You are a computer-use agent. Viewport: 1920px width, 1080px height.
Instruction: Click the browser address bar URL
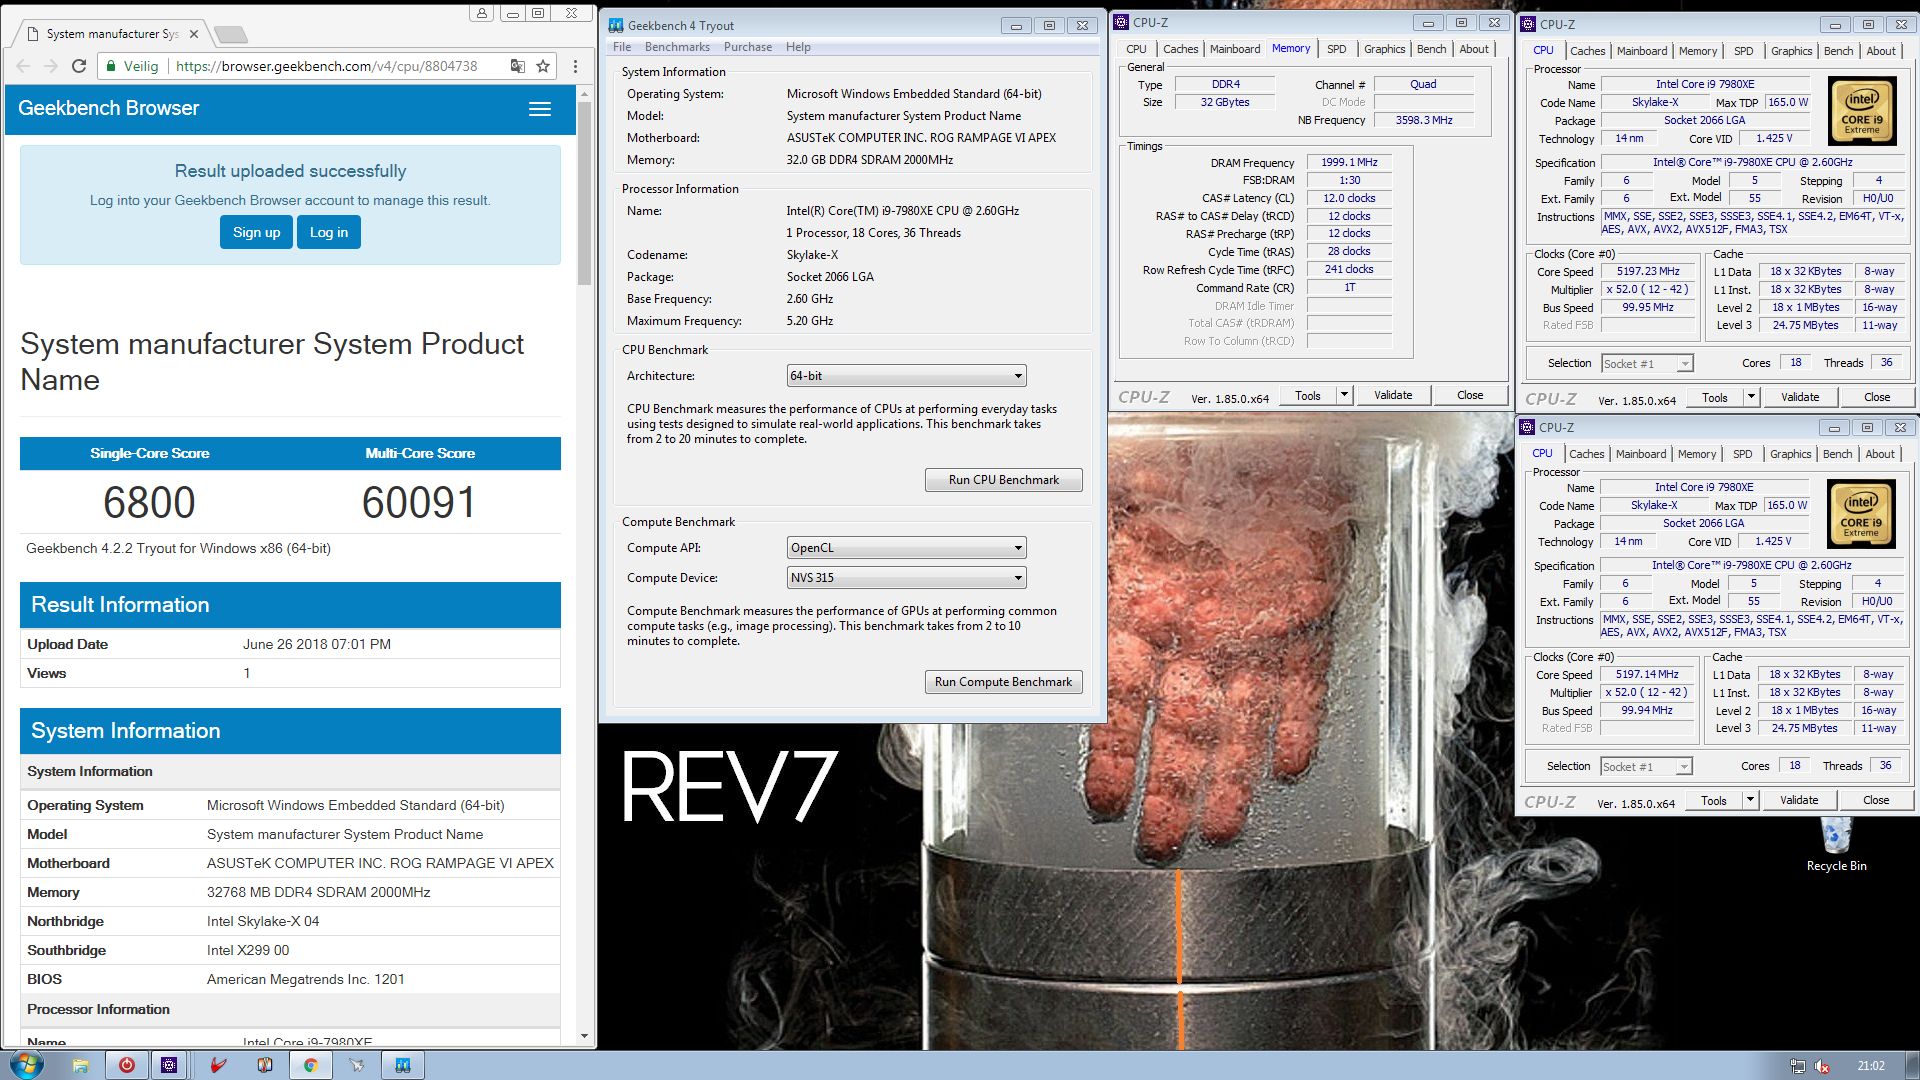click(326, 66)
